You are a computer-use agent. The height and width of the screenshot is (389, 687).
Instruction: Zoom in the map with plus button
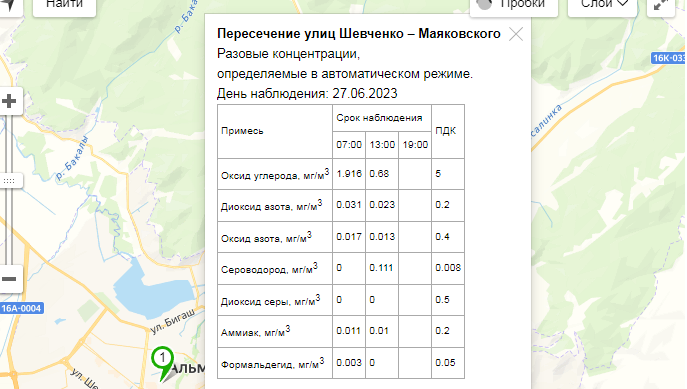[x=9, y=101]
